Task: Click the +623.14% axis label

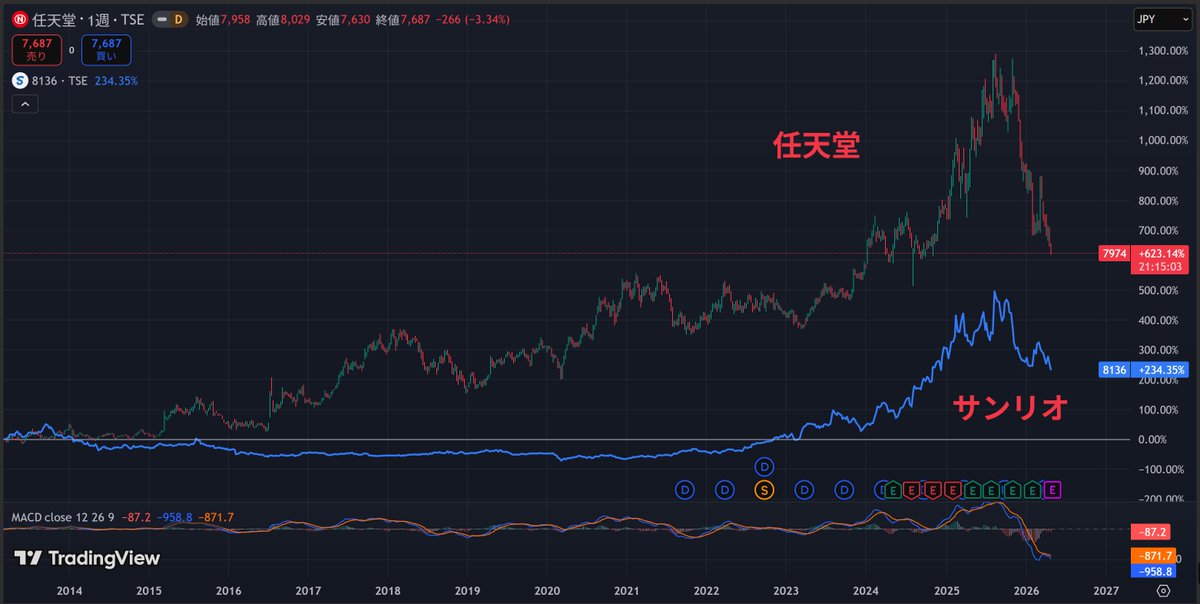Action: pos(1162,253)
